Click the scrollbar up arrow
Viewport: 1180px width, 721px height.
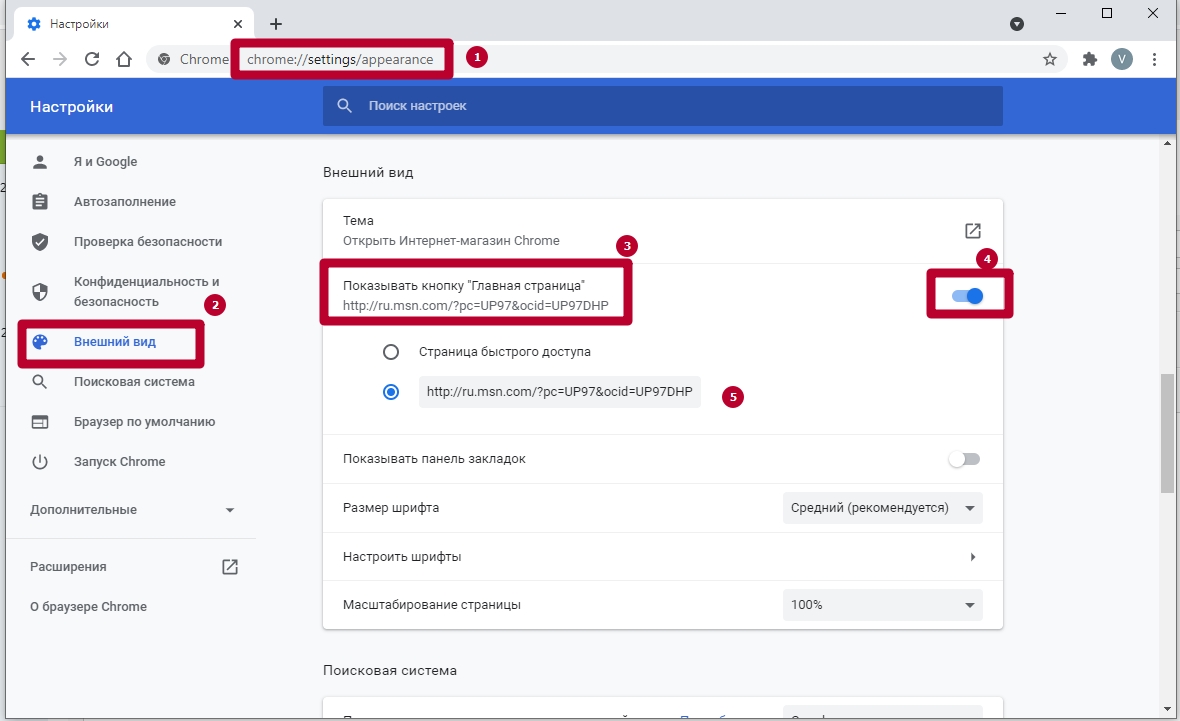pos(1167,143)
